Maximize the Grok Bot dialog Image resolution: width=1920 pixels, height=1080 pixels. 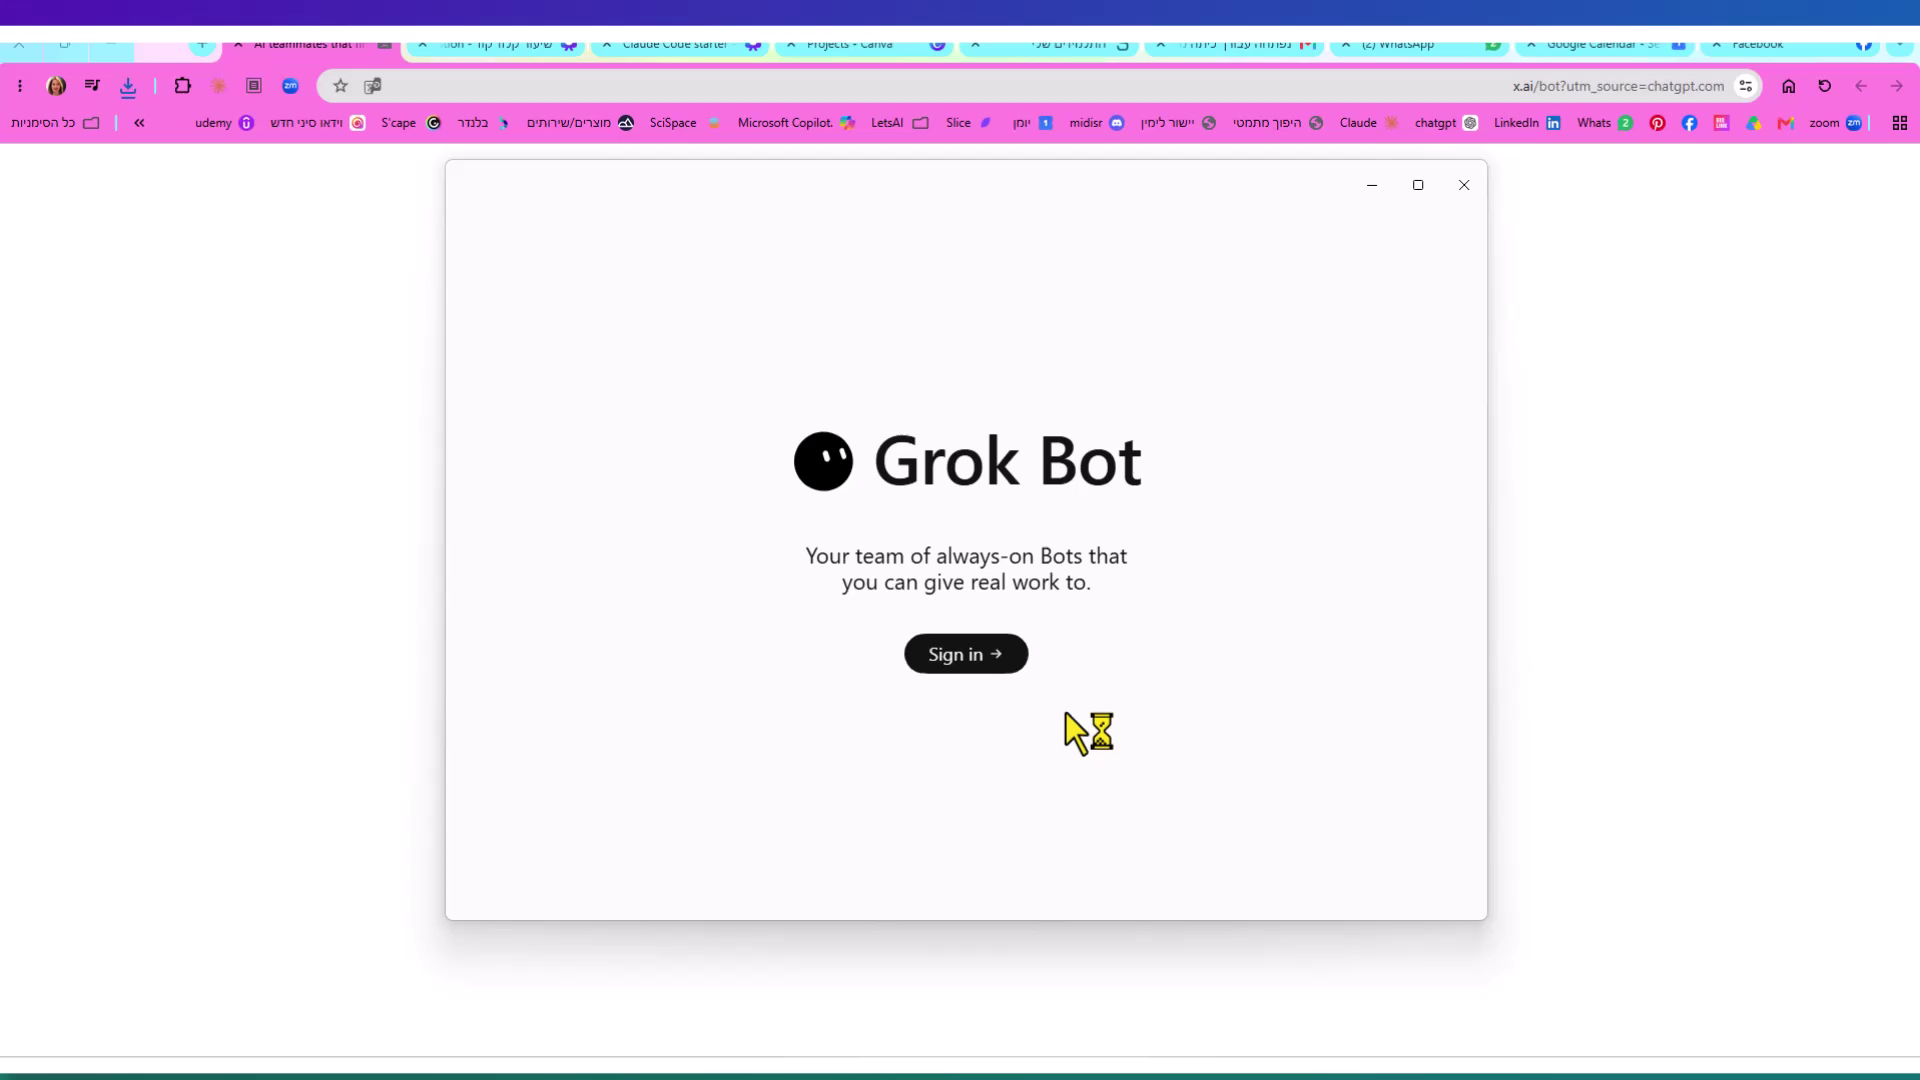1418,185
